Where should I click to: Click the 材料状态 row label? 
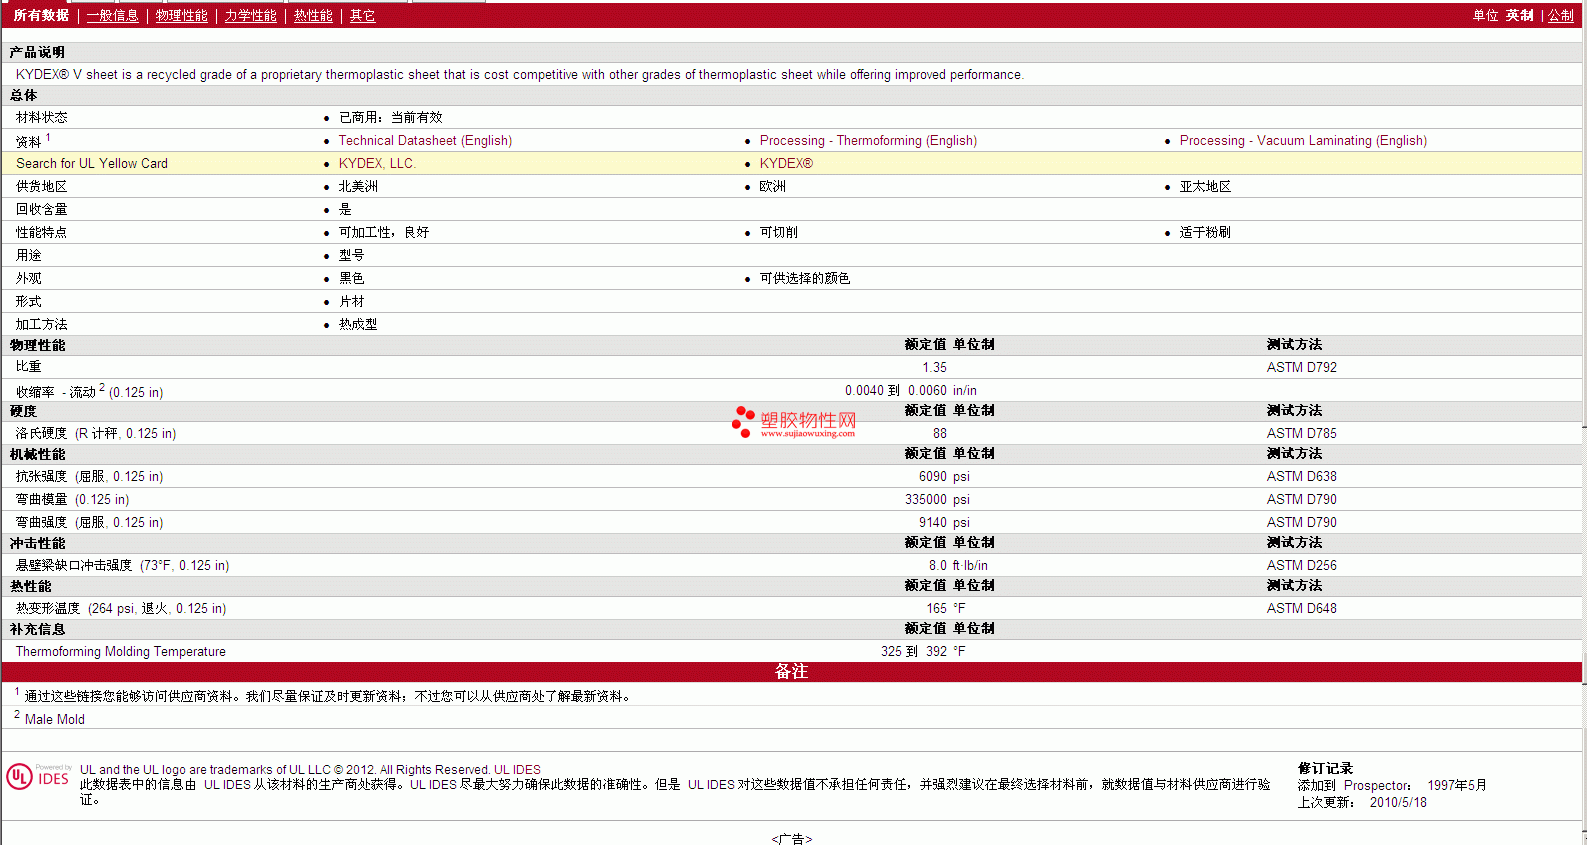pos(42,118)
